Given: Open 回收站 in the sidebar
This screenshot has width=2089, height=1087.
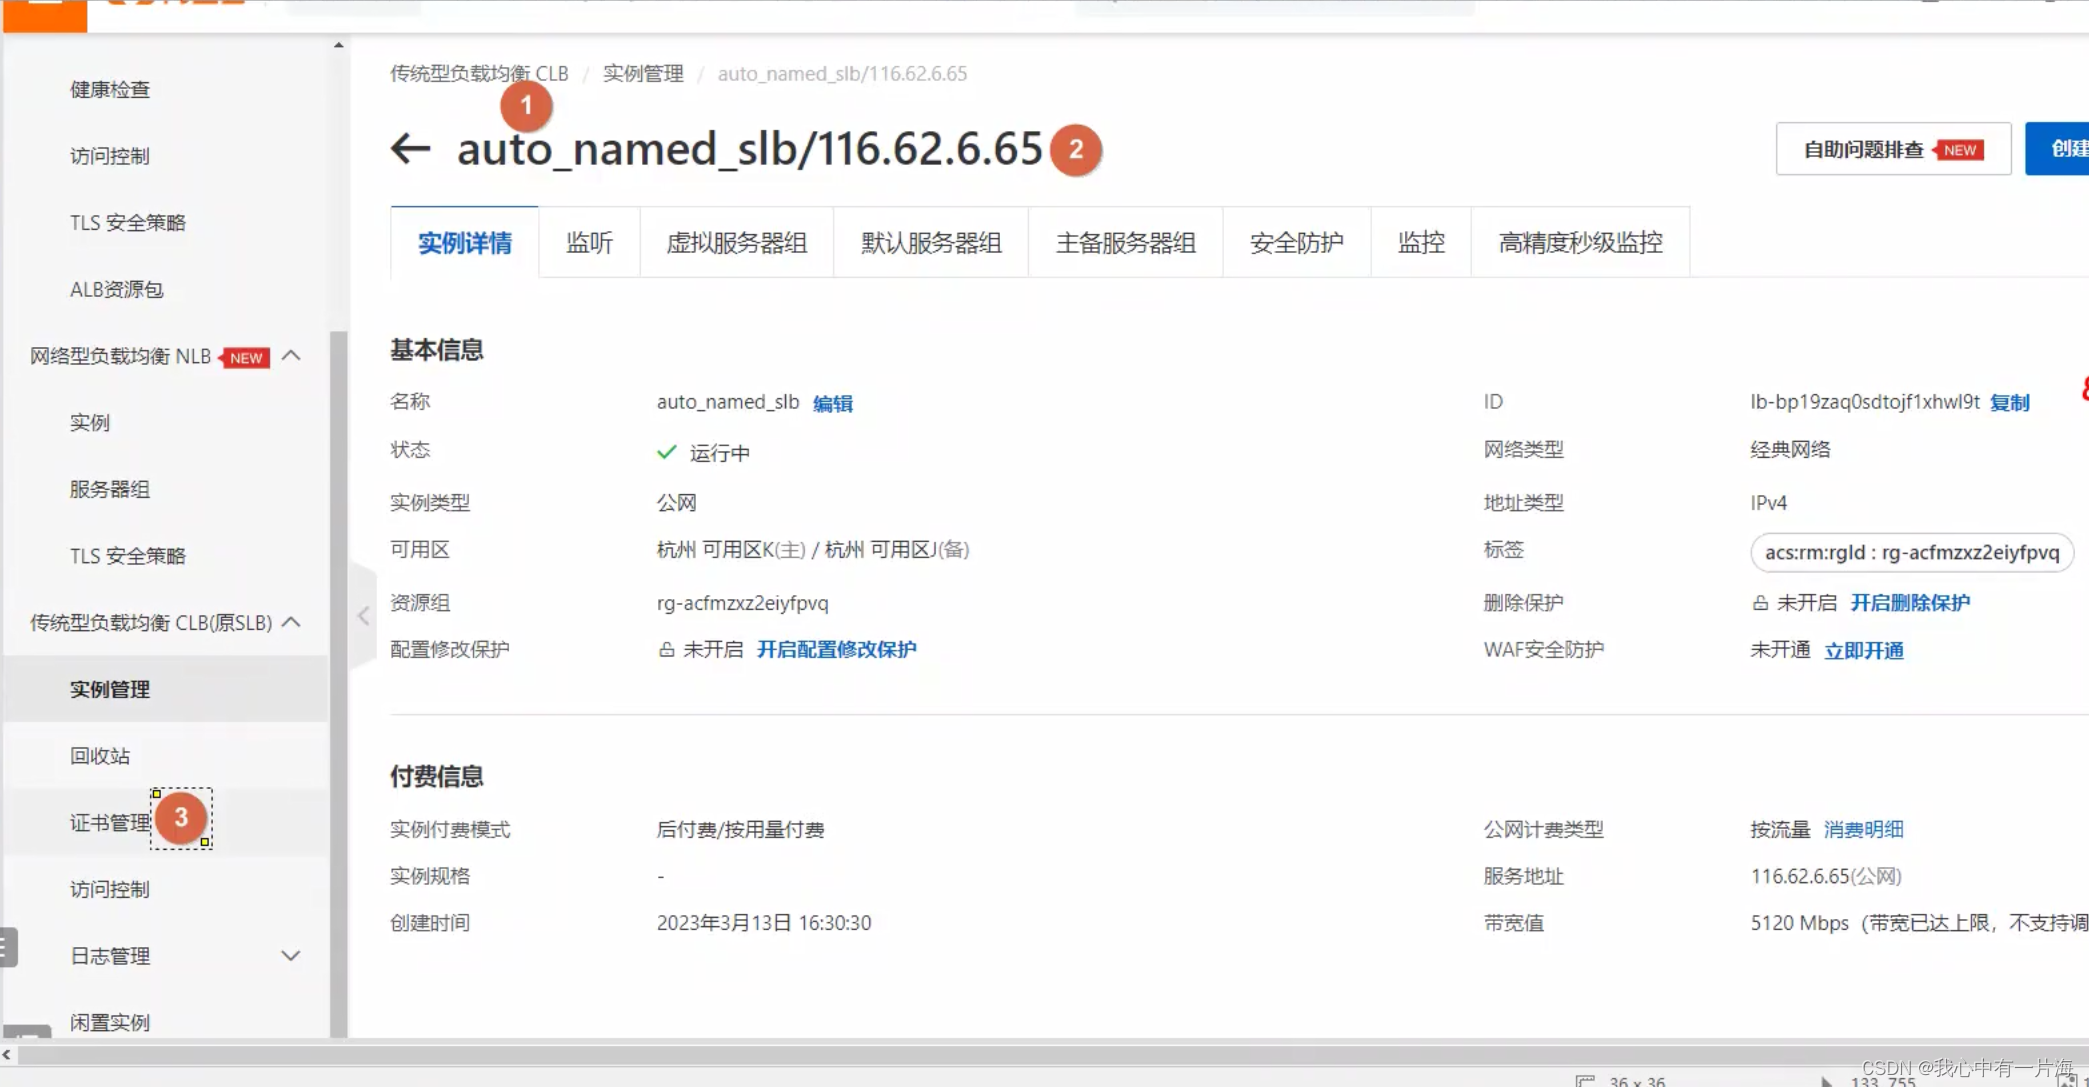Looking at the screenshot, I should pyautogui.click(x=100, y=756).
